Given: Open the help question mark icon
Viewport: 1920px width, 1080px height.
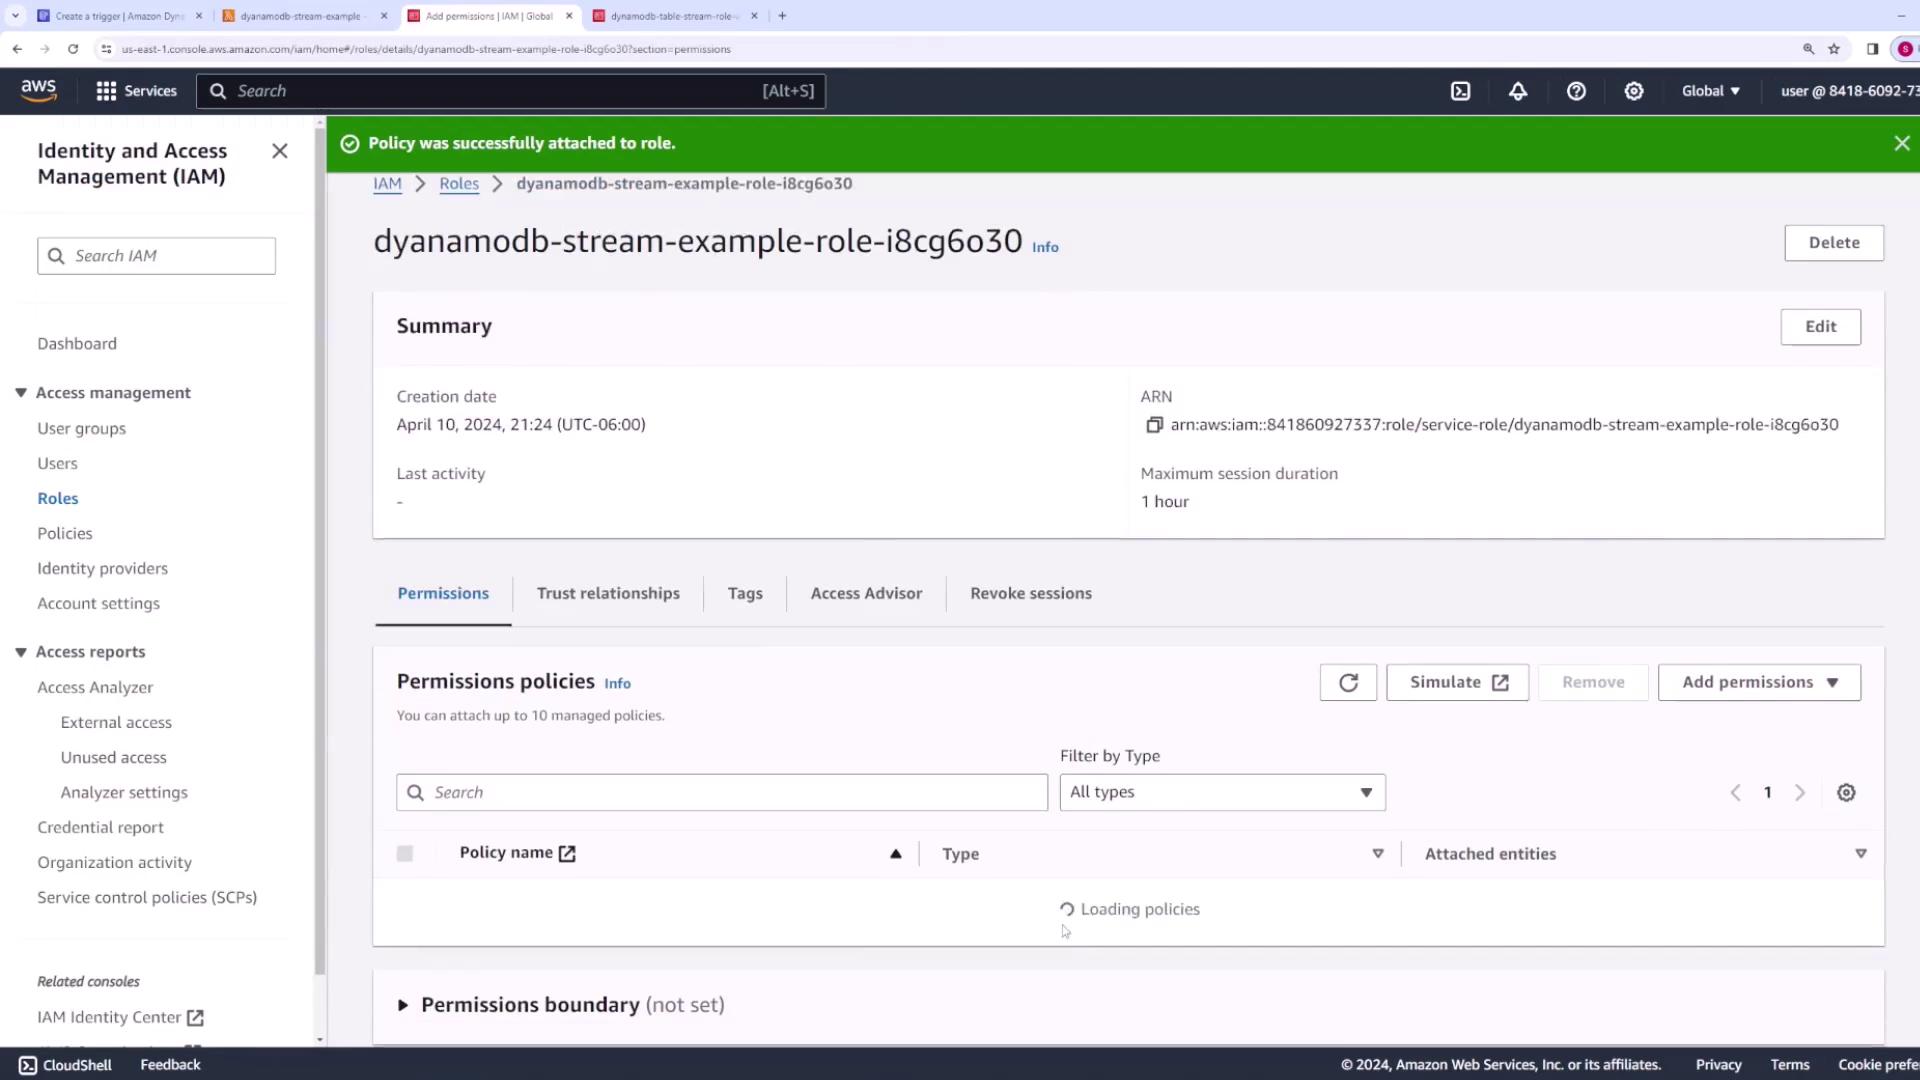Looking at the screenshot, I should tap(1576, 91).
